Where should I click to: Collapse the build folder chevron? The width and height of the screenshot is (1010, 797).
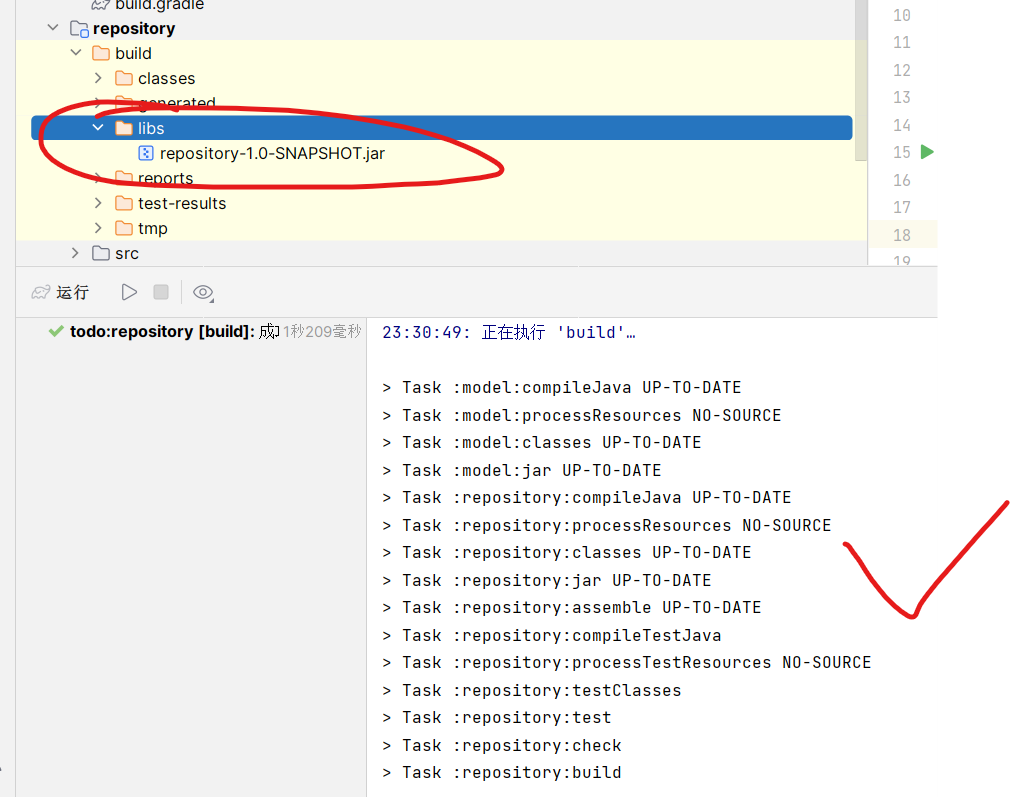pos(76,53)
